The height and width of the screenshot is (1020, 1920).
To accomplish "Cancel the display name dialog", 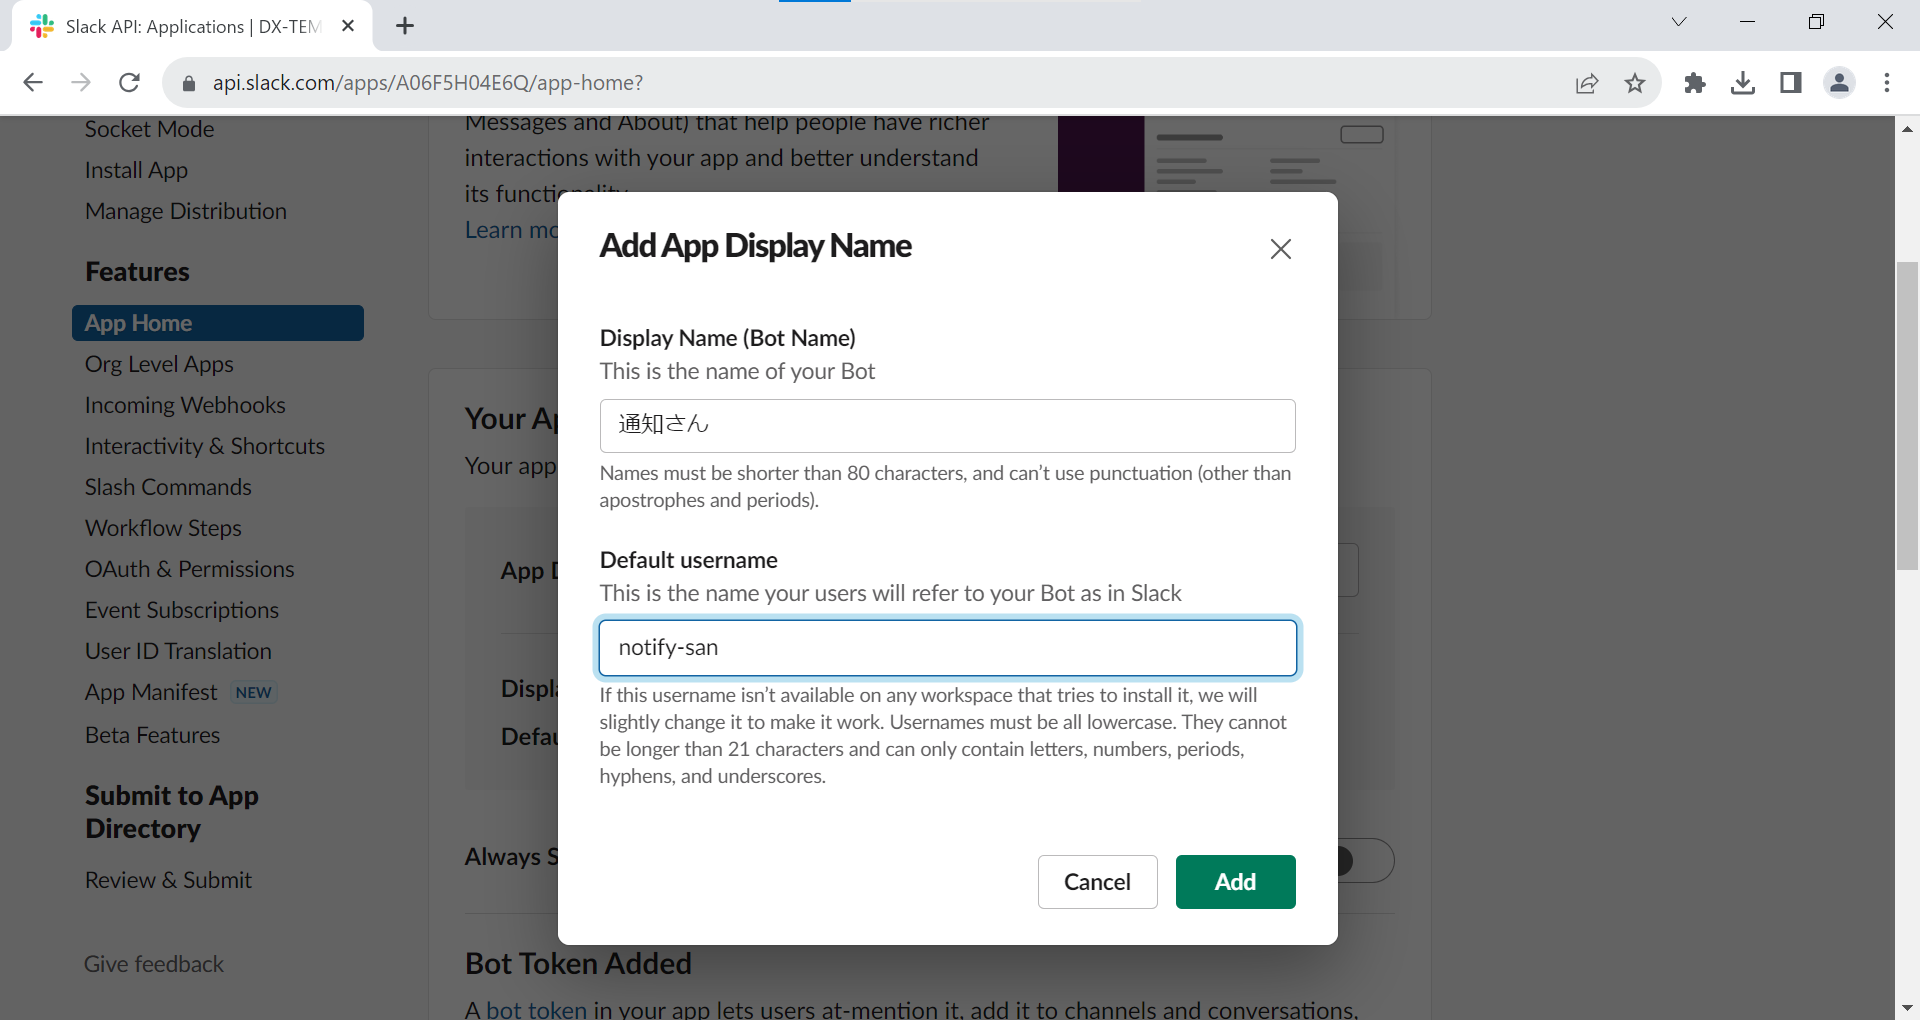I will pos(1097,882).
